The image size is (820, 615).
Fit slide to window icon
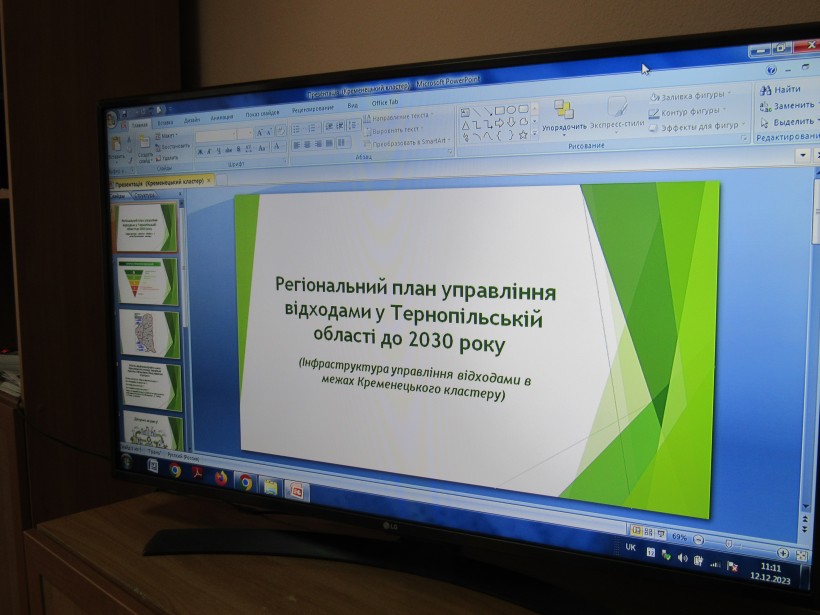[801, 555]
